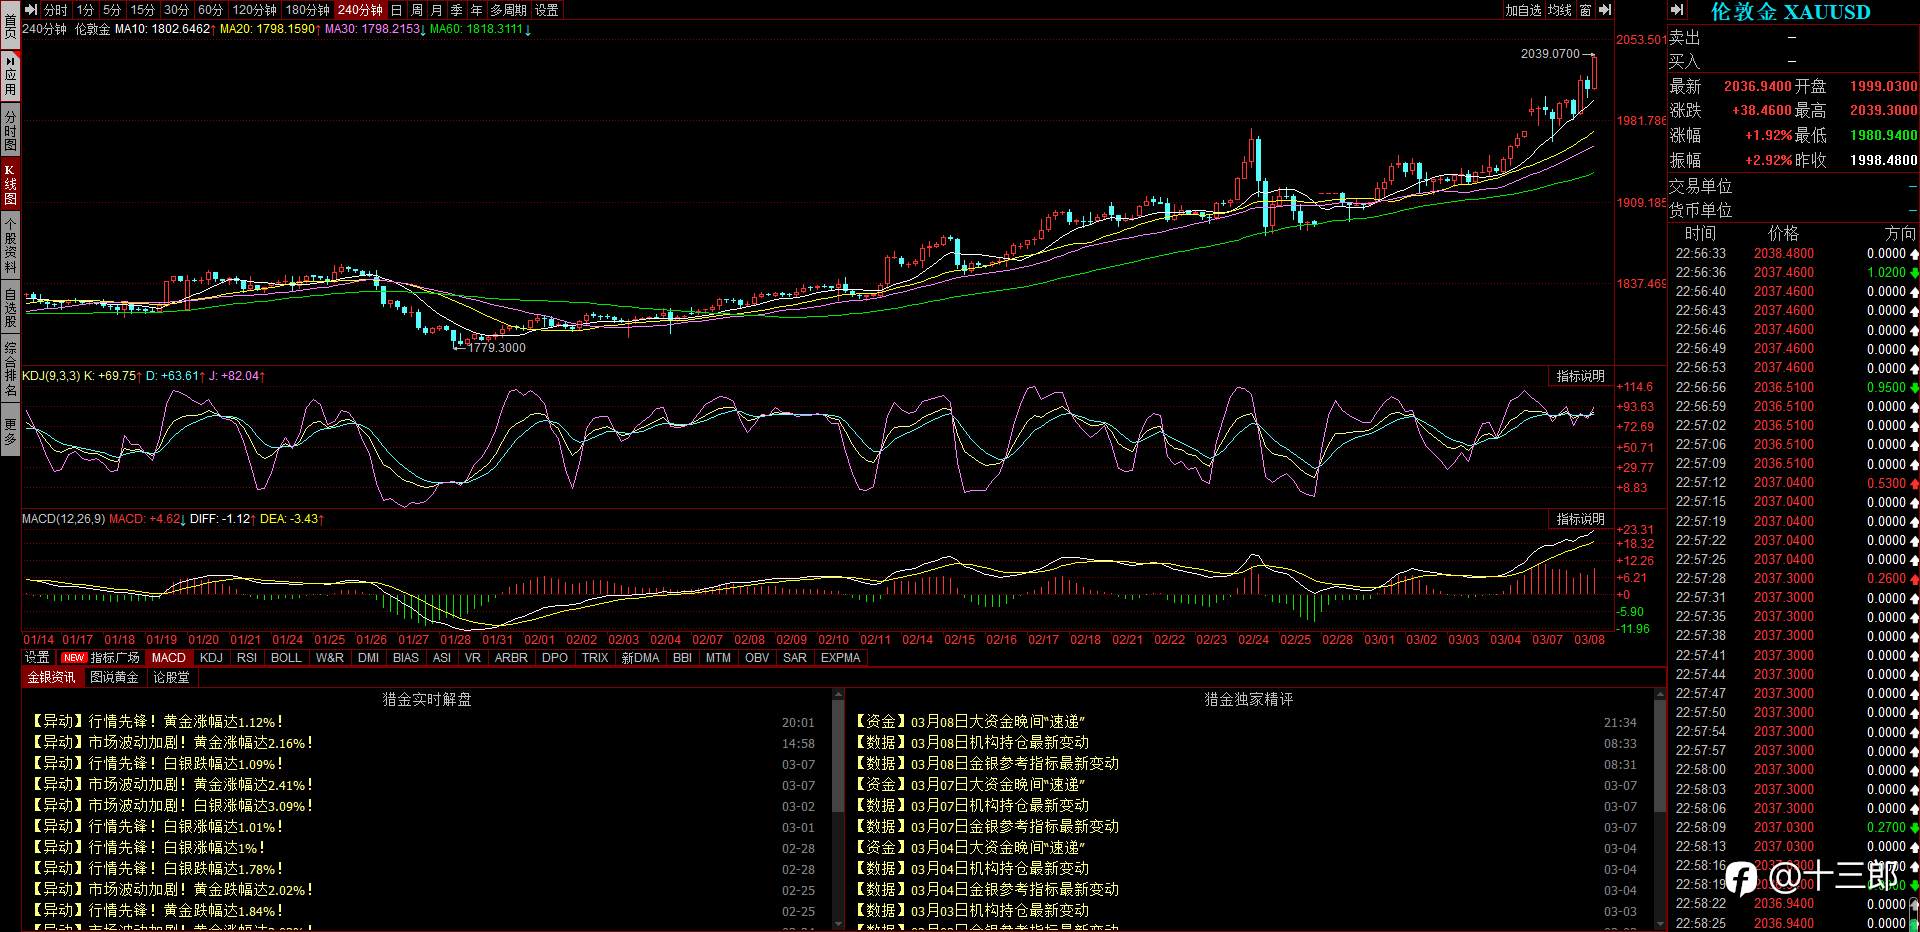Switch to 月 monthly chart
Viewport: 1920px width, 932px height.
coord(437,10)
